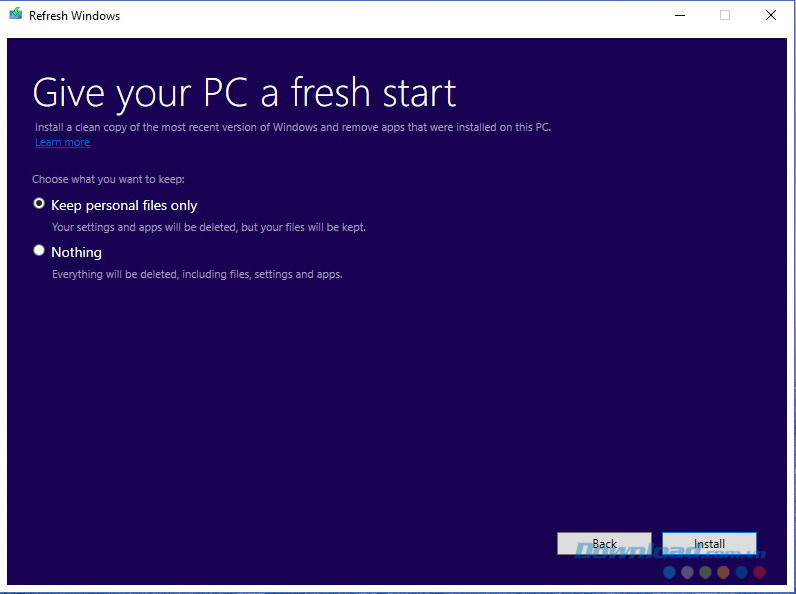Click the 'Your settings and apps will be deleted' description

[x=209, y=227]
